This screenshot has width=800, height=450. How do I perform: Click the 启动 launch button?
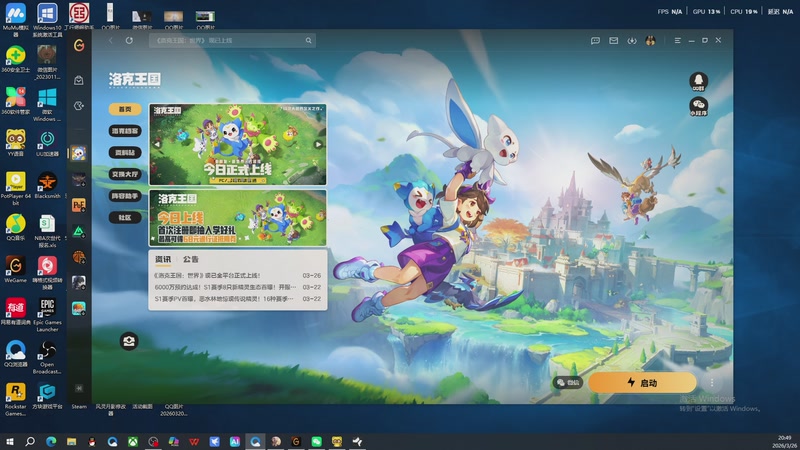click(642, 383)
